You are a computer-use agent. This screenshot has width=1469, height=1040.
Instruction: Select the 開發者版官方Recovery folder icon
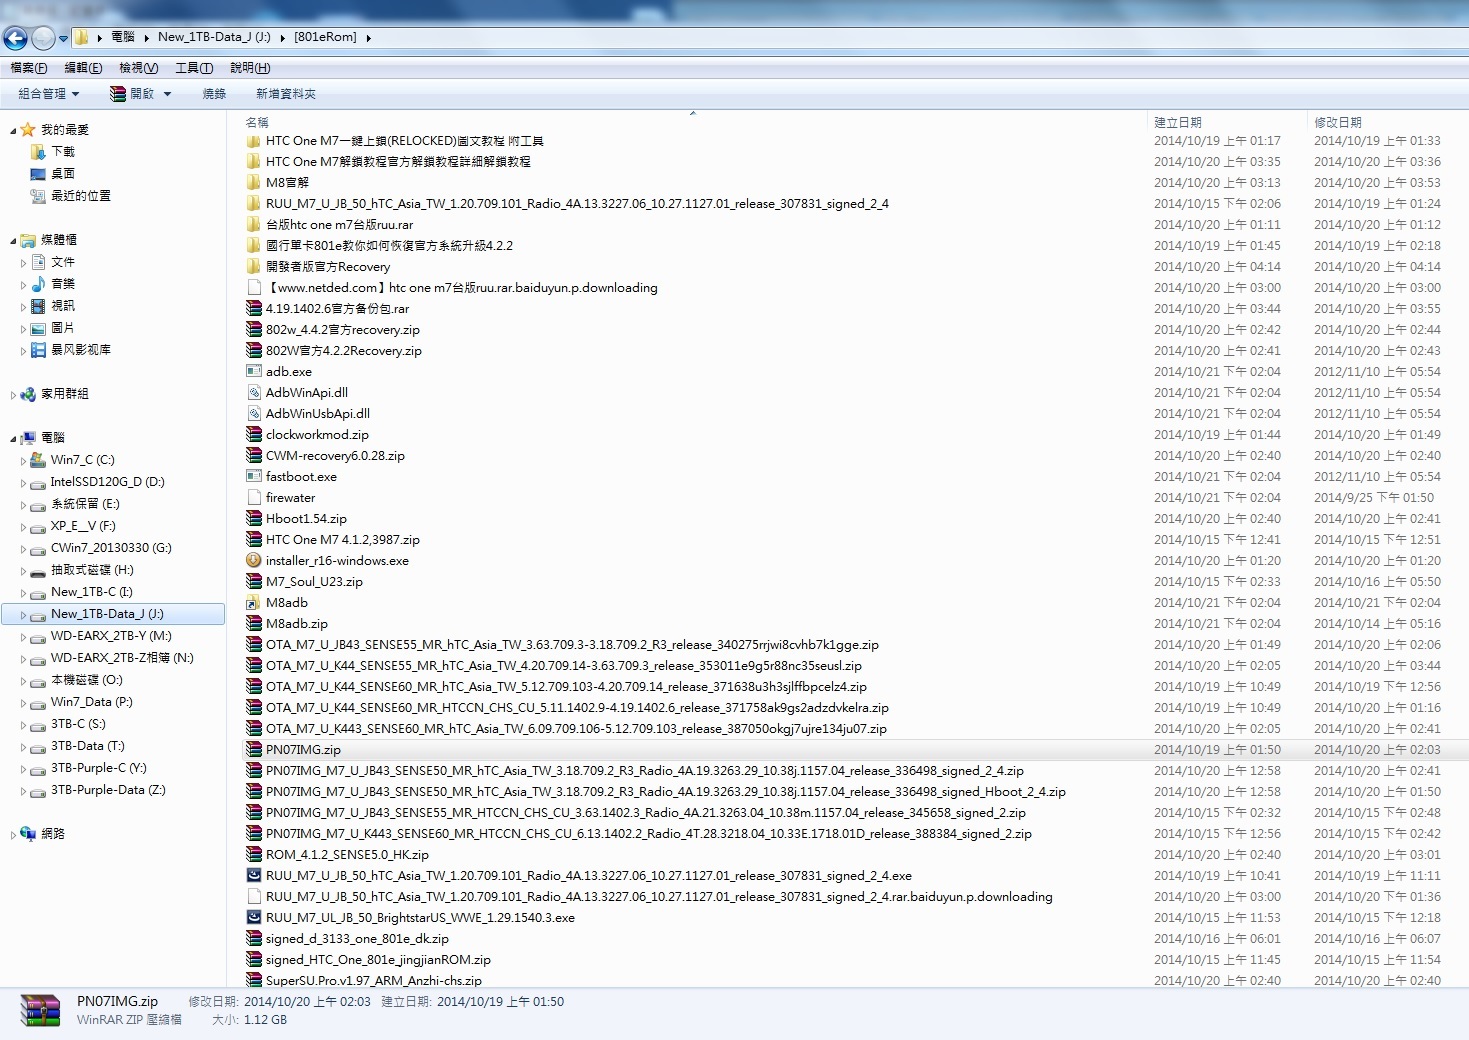254,266
